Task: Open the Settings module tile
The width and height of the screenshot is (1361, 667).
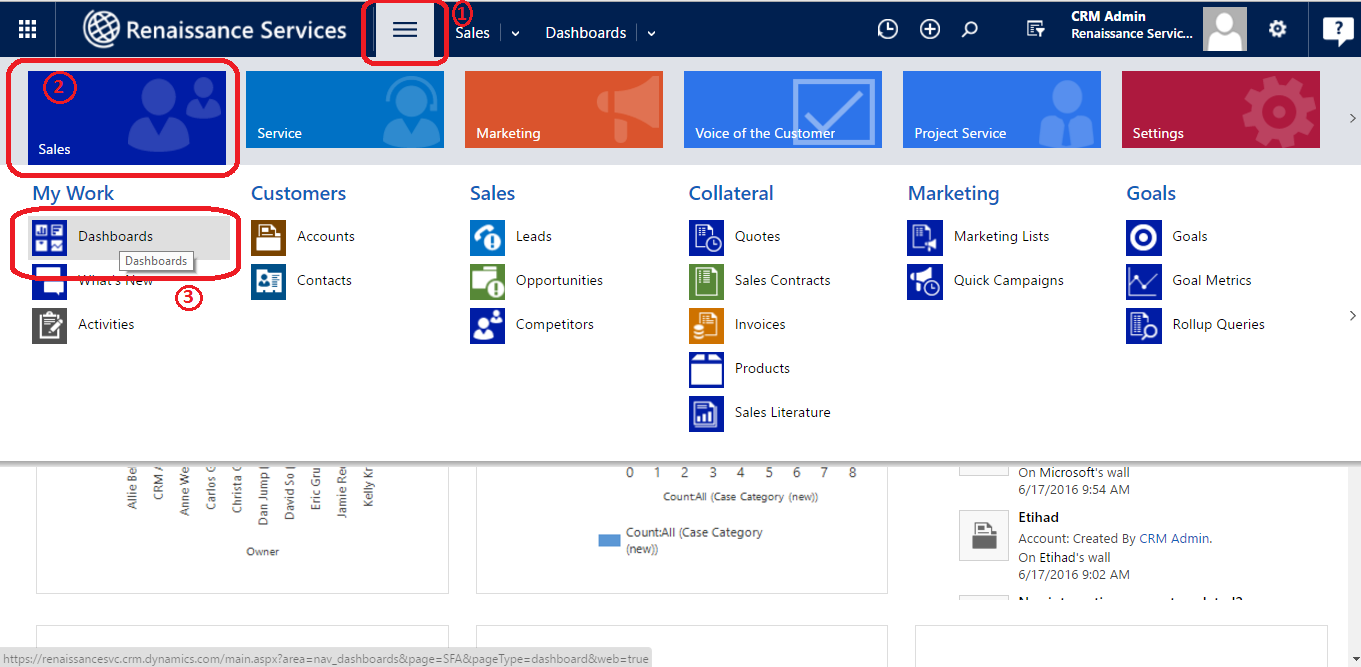Action: point(1220,110)
